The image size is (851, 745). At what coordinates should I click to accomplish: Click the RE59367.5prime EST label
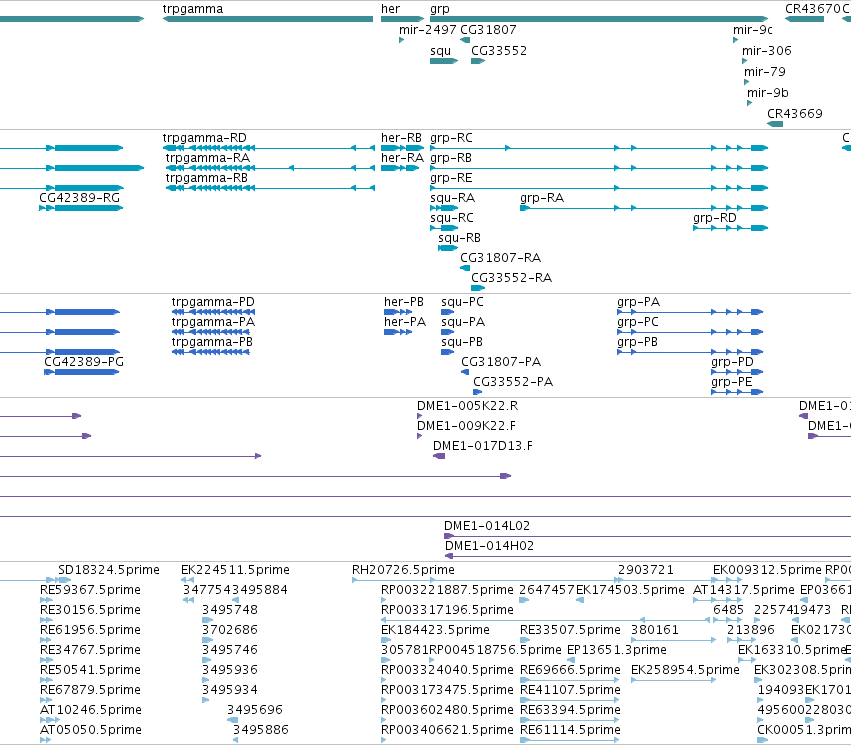91,590
